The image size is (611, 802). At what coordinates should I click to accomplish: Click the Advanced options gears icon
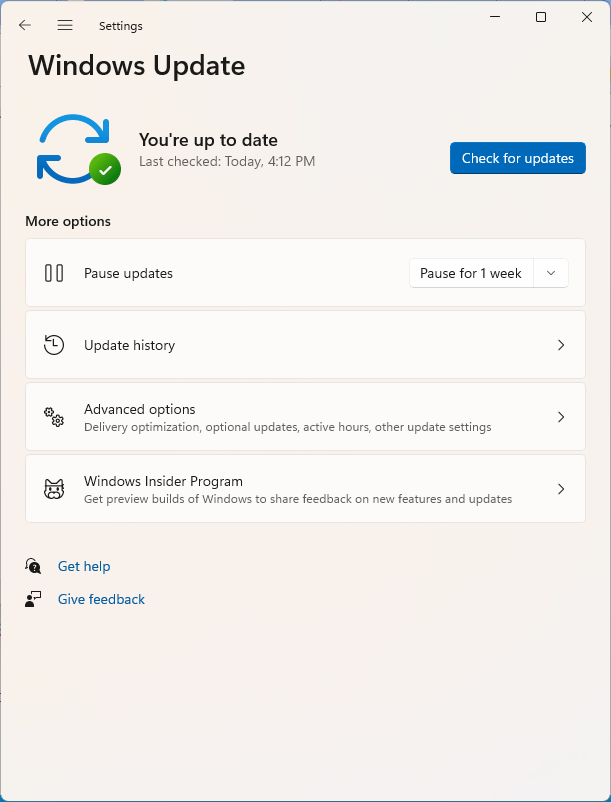coord(54,417)
